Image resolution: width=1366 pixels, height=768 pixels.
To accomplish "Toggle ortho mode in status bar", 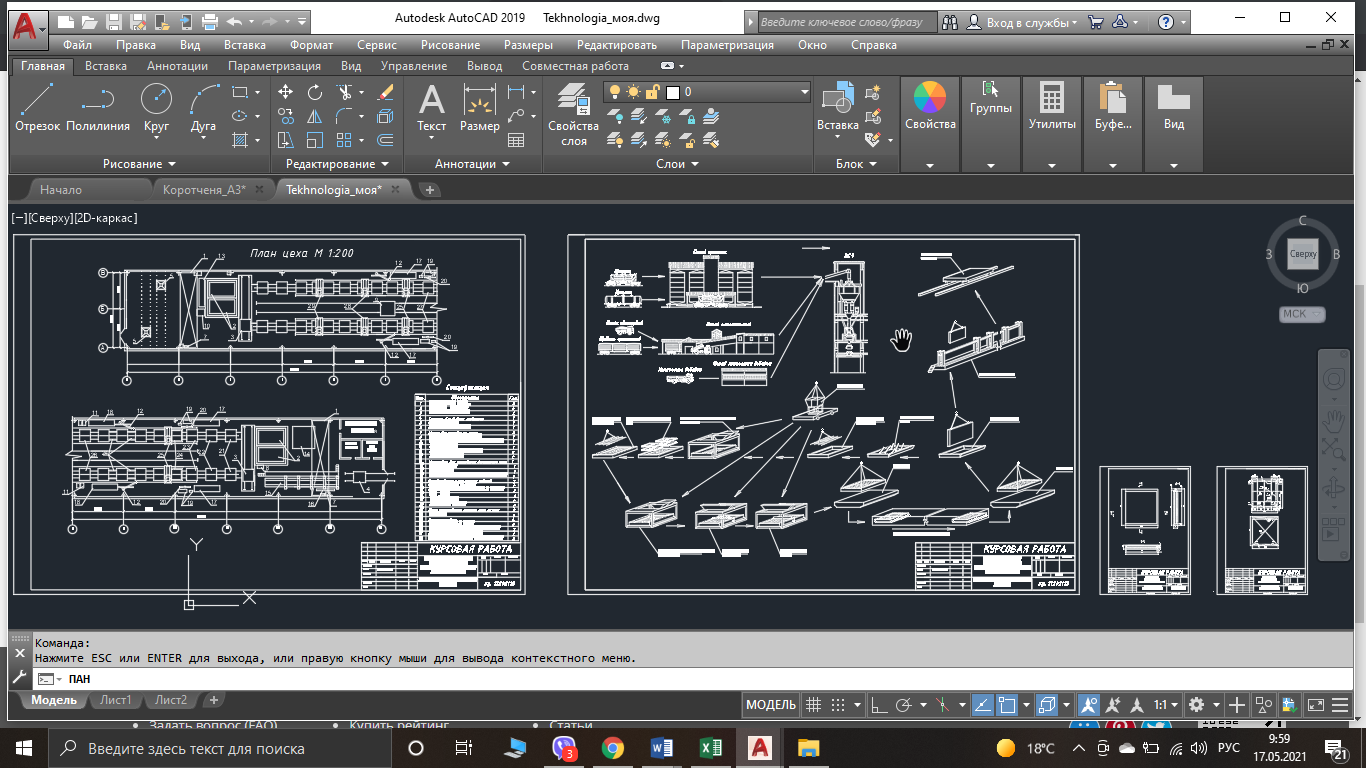I will click(880, 705).
